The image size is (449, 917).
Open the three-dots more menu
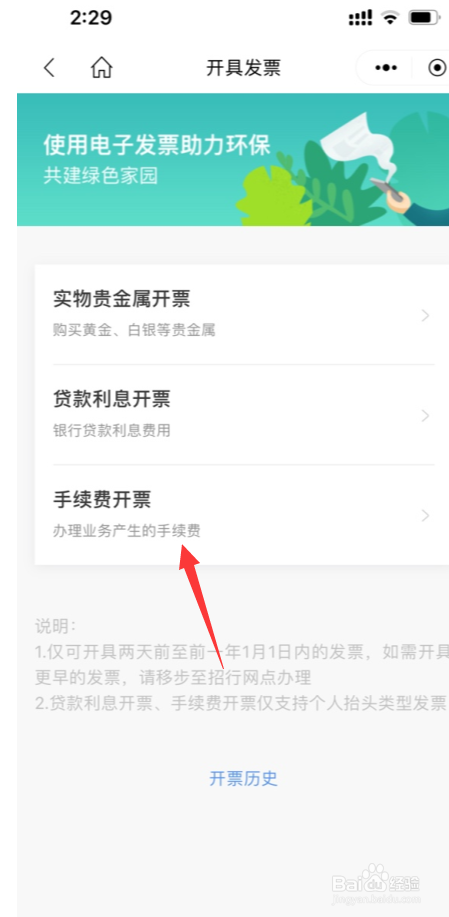pos(386,68)
